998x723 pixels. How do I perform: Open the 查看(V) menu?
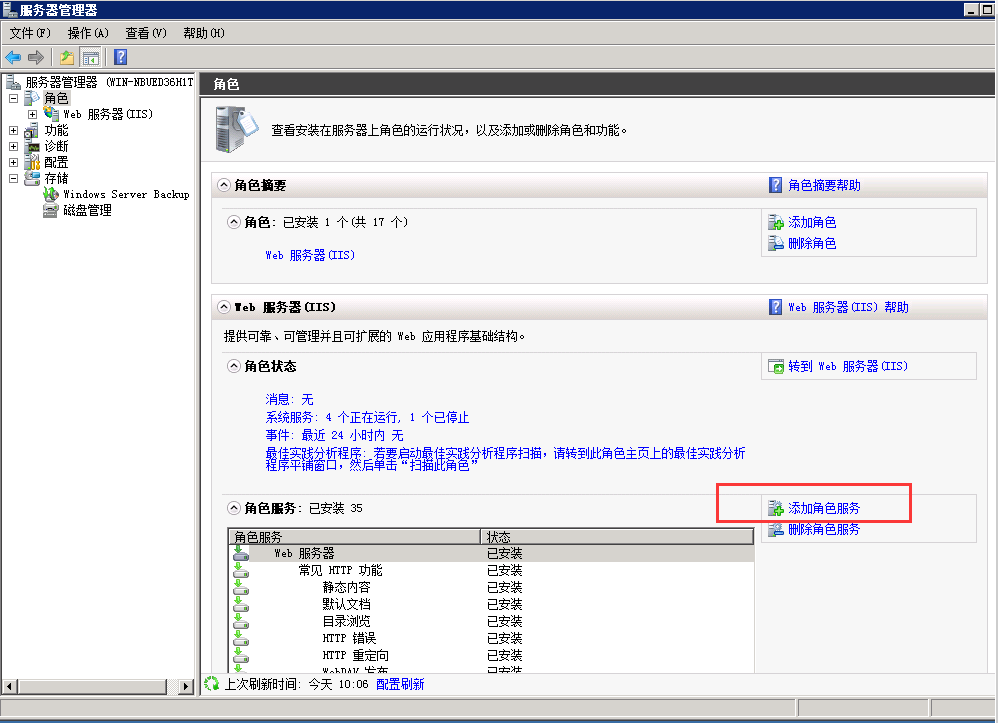(x=145, y=33)
